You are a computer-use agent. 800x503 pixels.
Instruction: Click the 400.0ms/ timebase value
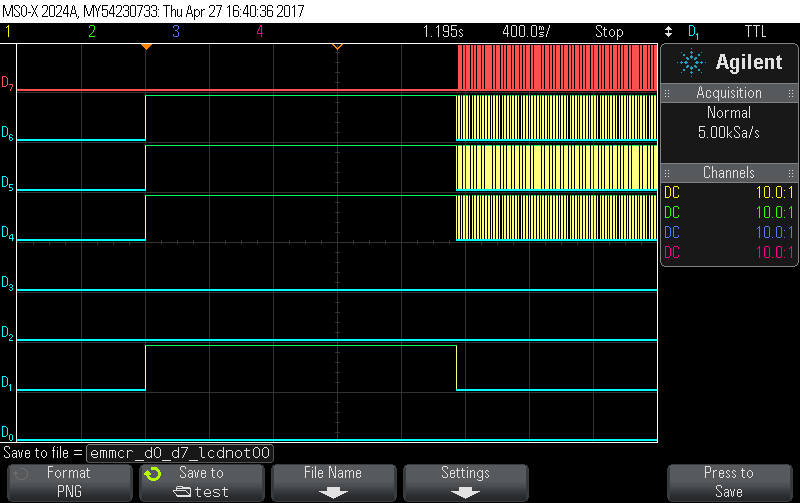[x=526, y=32]
